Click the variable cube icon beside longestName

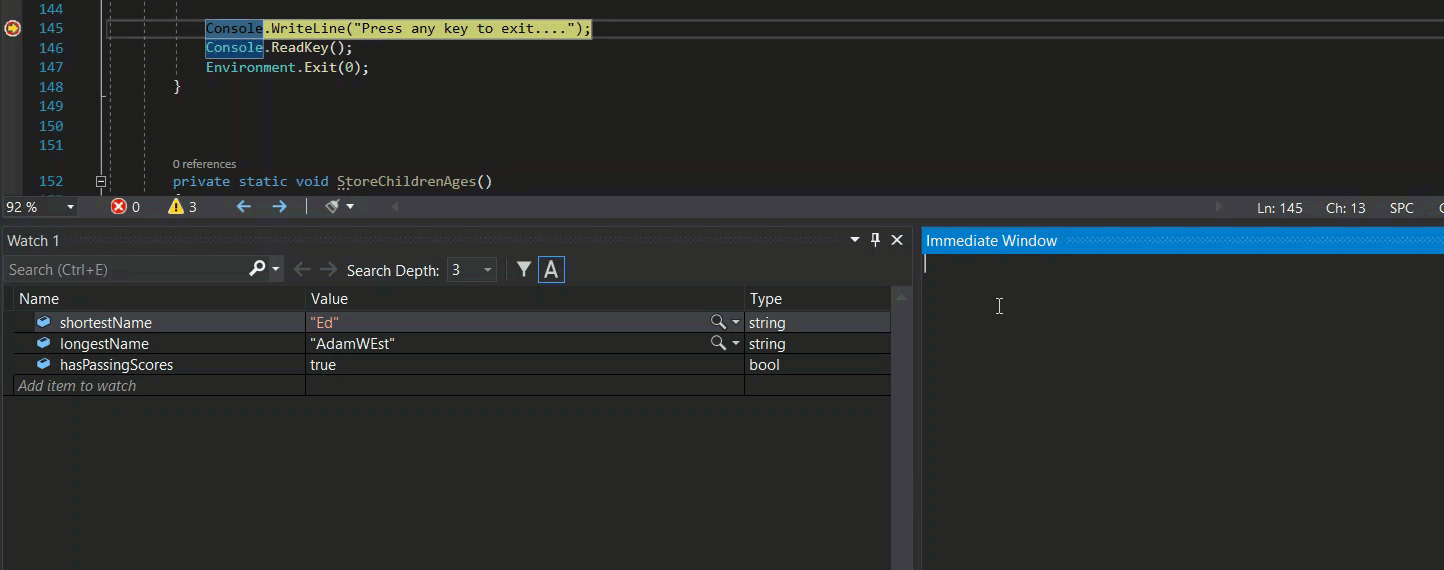(x=43, y=343)
